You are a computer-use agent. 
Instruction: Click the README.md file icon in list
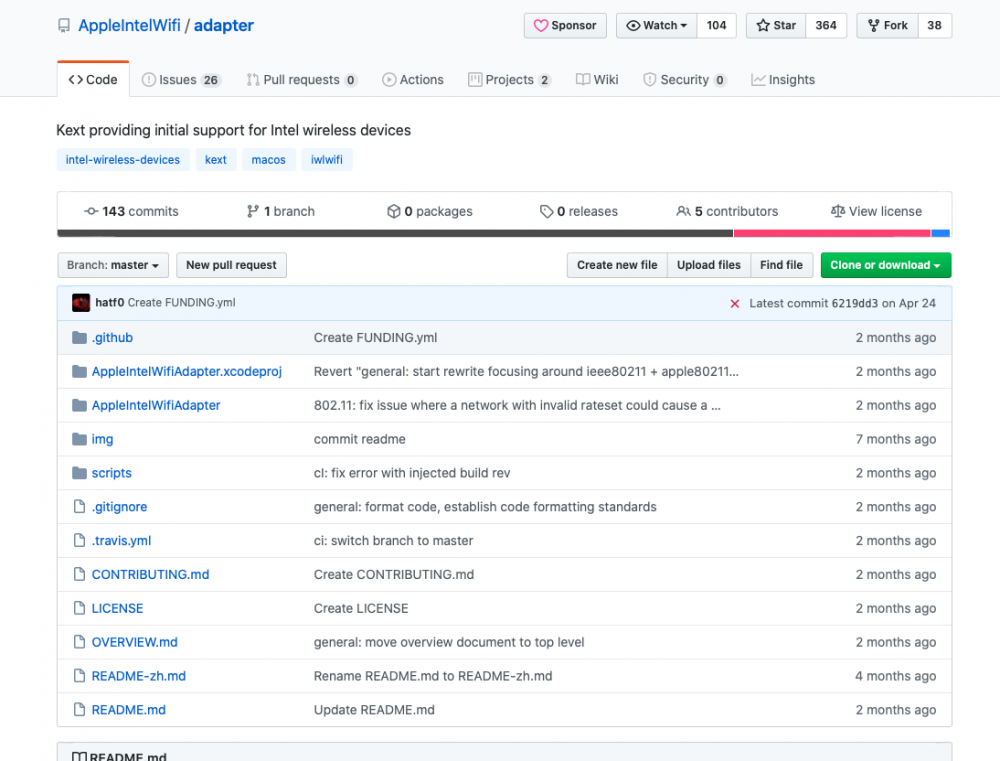point(79,709)
